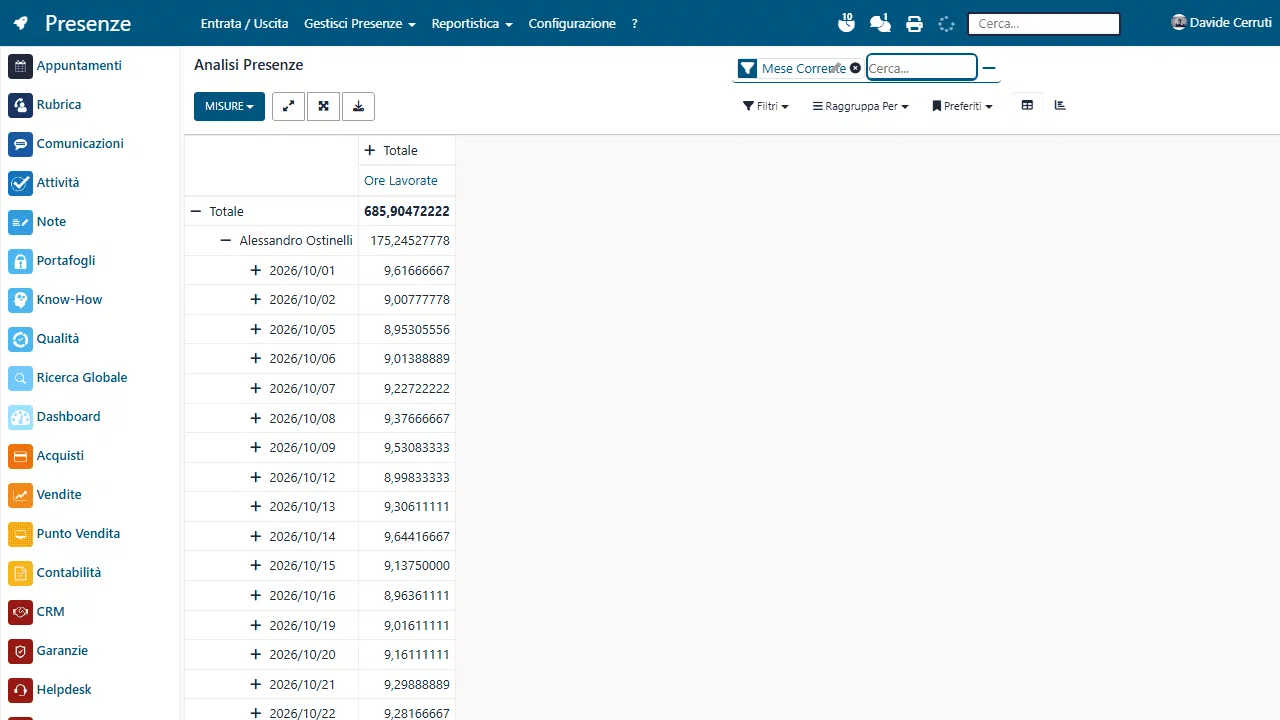Open the conversations chat bubbles icon
Image resolution: width=1280 pixels, height=720 pixels.
point(880,23)
